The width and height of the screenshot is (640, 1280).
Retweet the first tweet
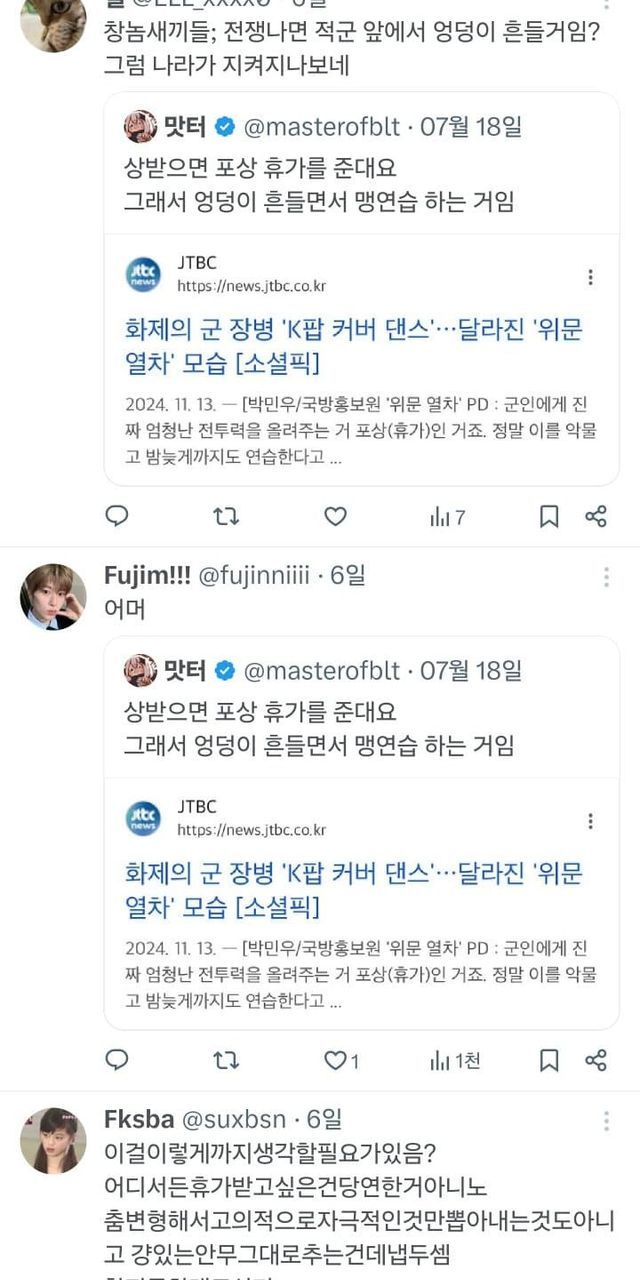[x=227, y=516]
